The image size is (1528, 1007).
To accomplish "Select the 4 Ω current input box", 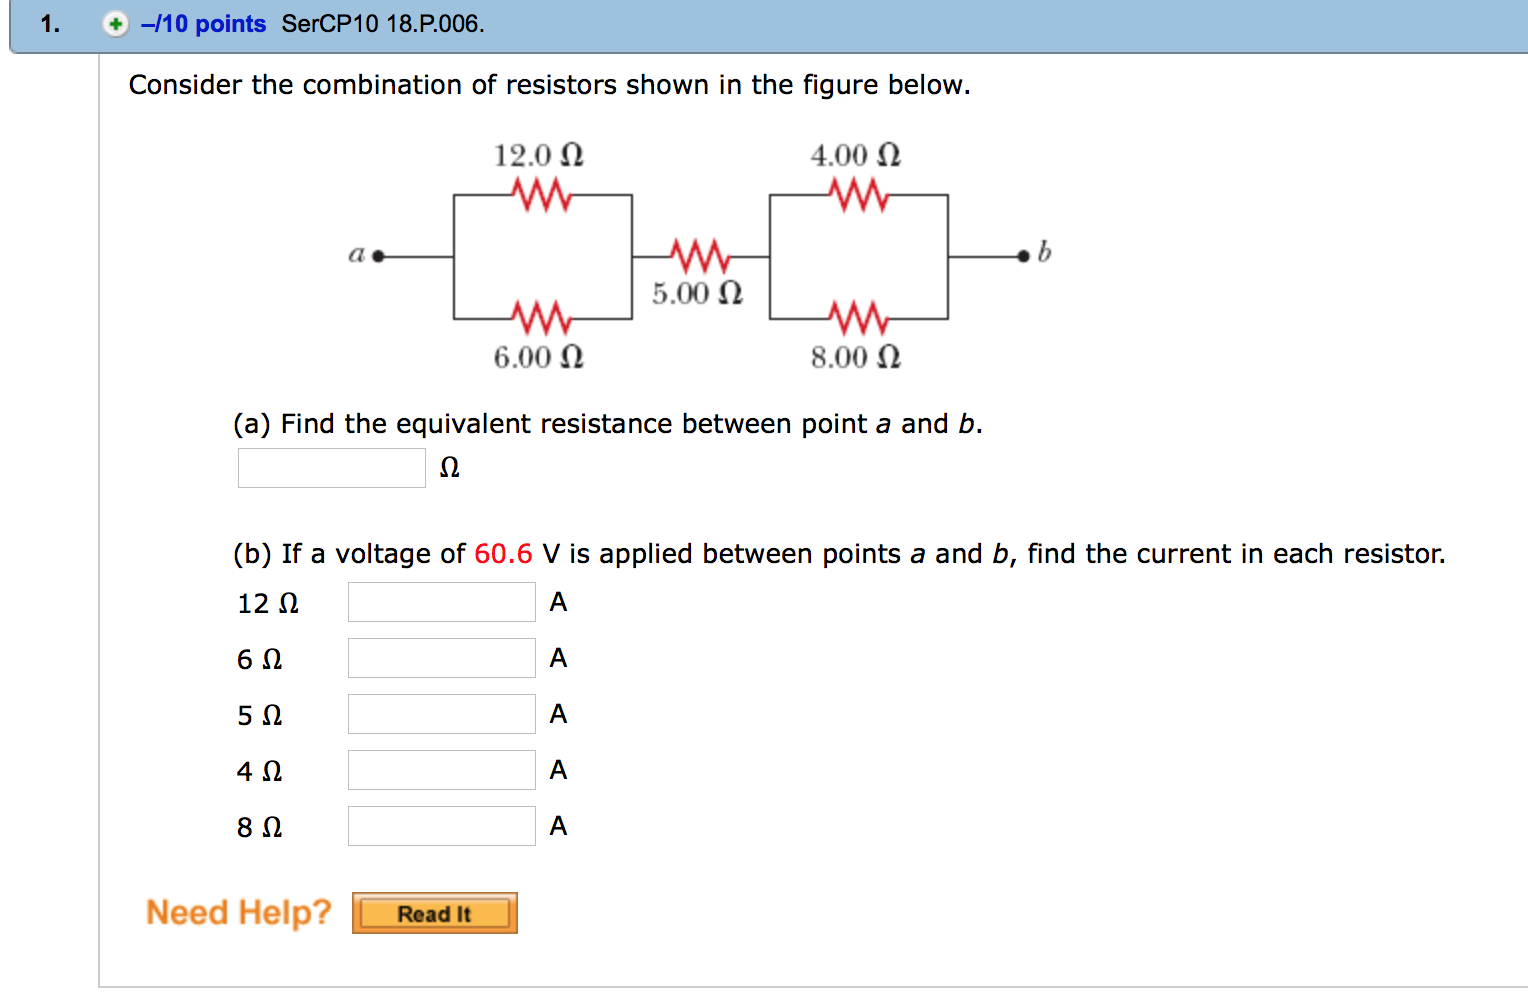I will (441, 769).
